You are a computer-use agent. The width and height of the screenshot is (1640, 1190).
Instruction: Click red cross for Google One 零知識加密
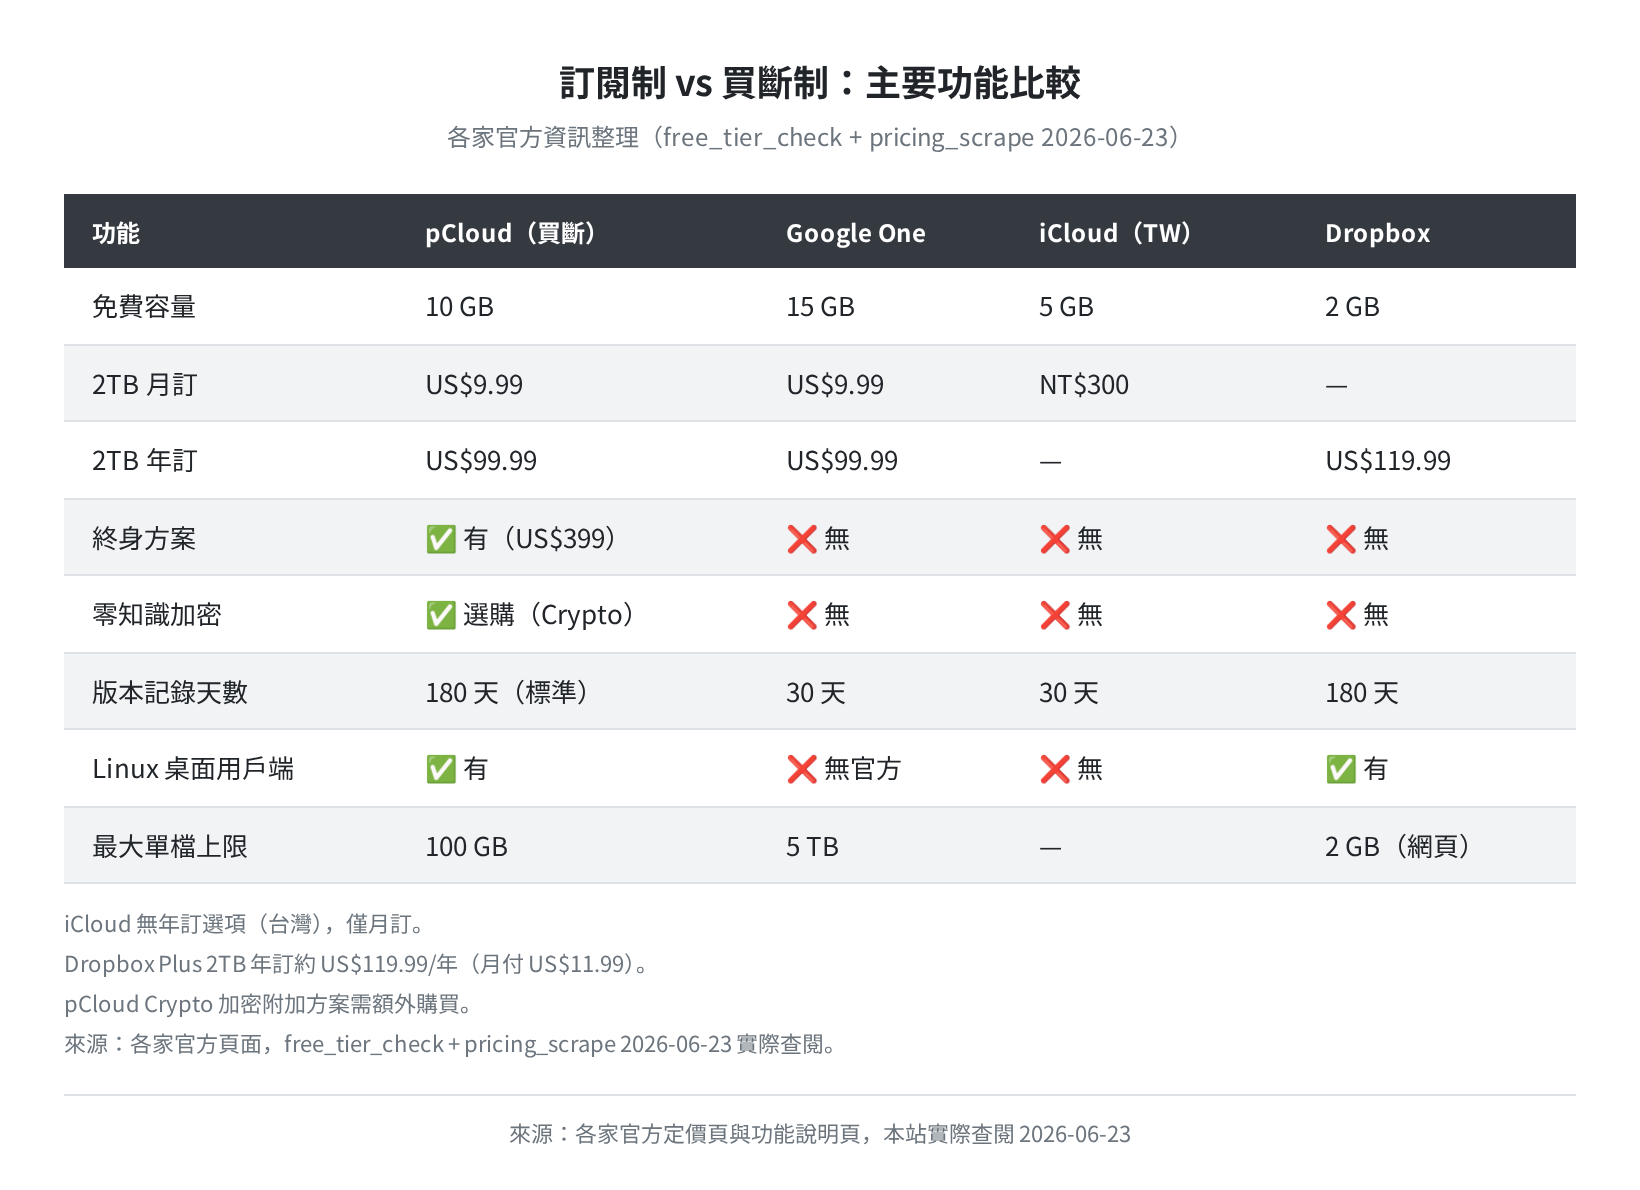[802, 615]
